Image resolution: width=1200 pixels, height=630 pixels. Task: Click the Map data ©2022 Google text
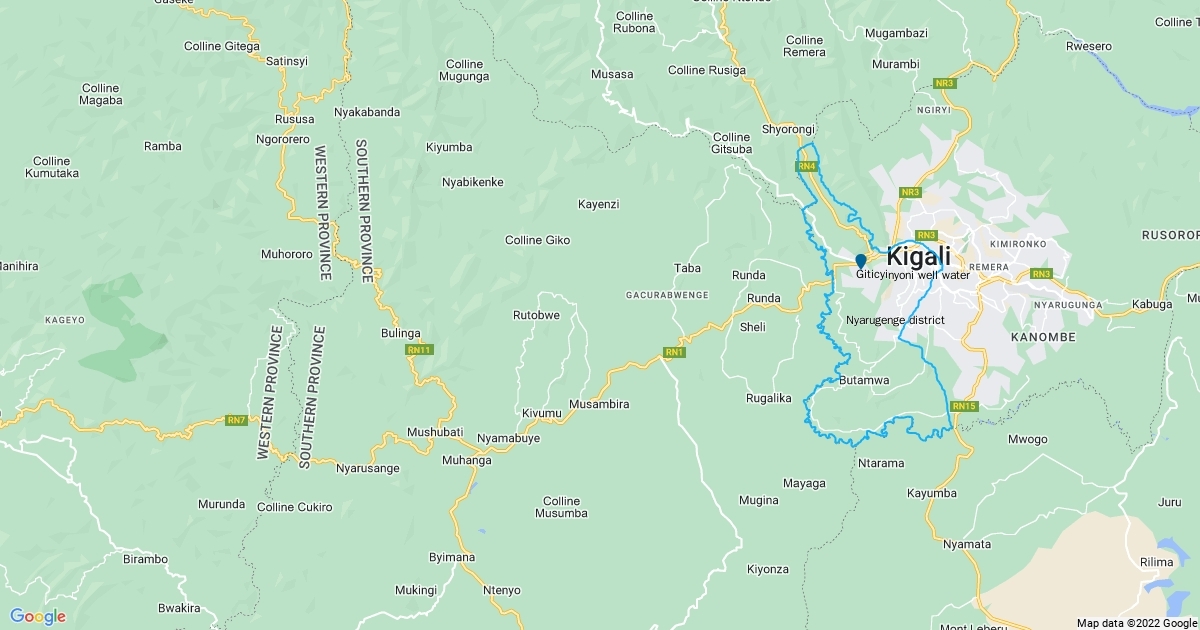coord(1137,623)
